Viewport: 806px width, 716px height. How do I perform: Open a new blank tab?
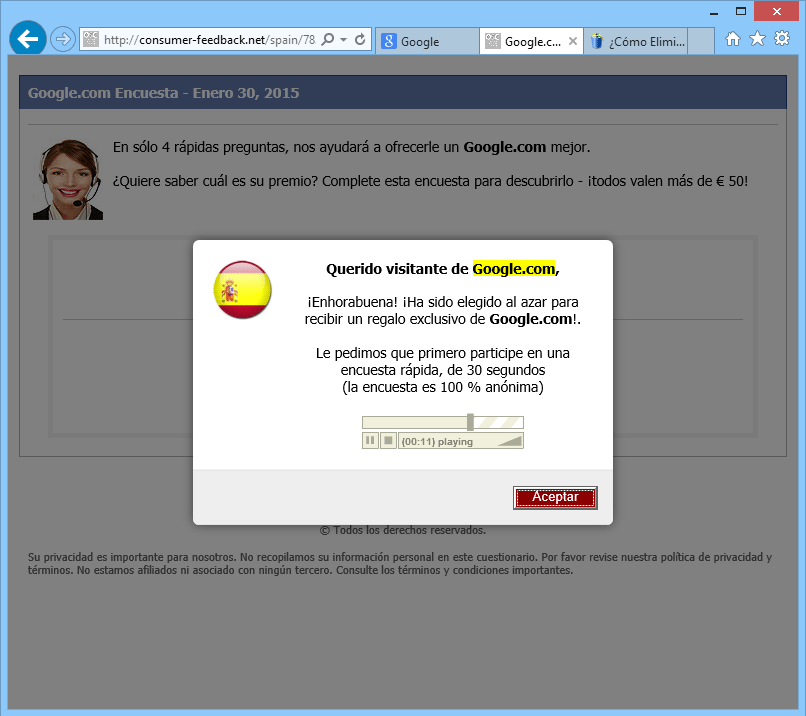(701, 41)
